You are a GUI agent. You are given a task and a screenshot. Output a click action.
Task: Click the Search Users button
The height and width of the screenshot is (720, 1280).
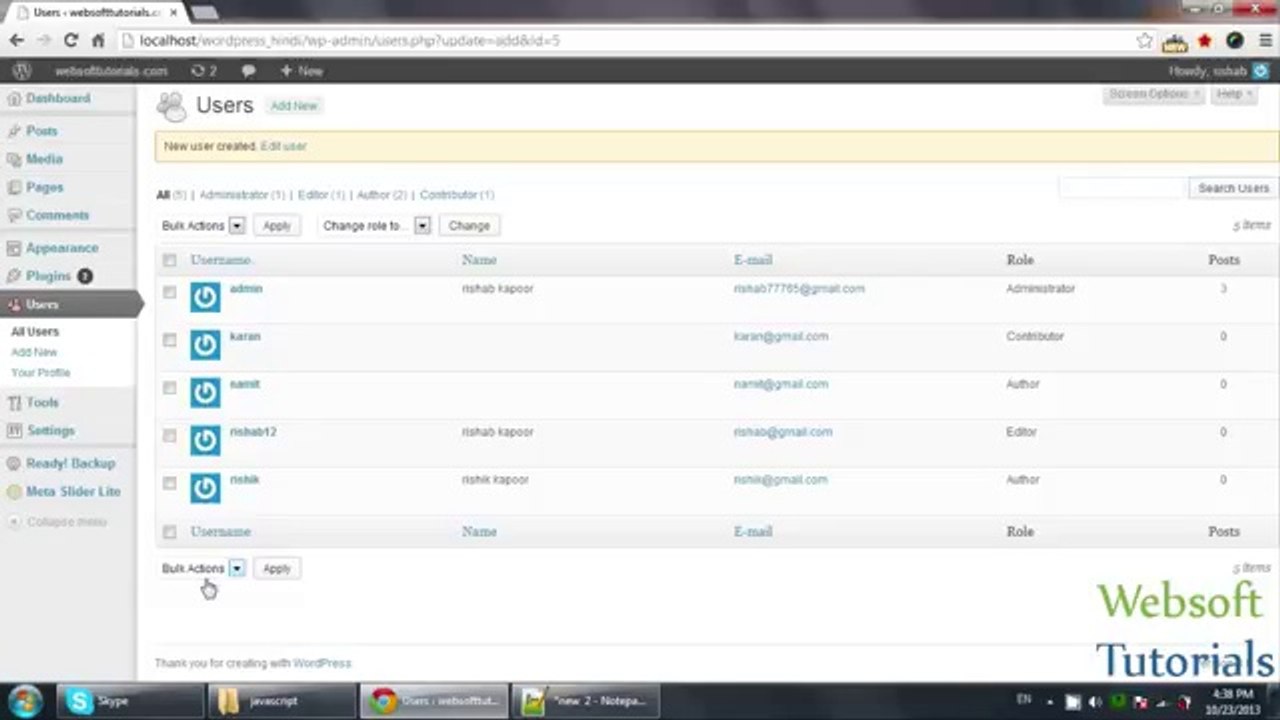[1233, 188]
